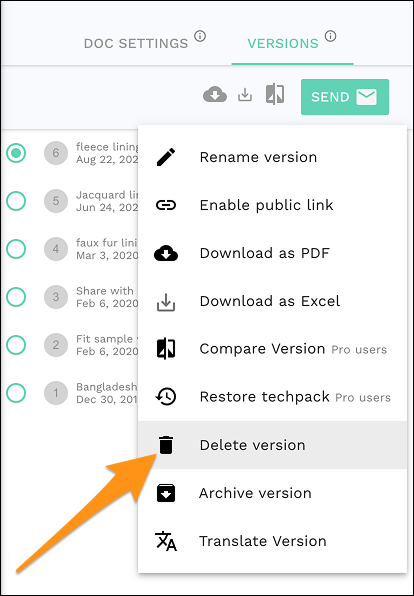
Task: Click the cloud PDF download toolbar icon
Action: 215,95
